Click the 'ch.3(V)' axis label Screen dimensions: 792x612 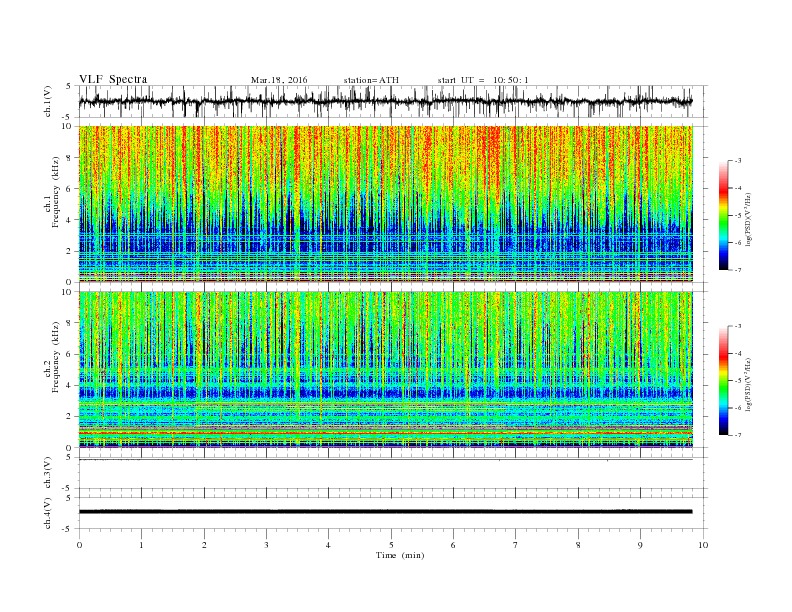click(x=48, y=472)
